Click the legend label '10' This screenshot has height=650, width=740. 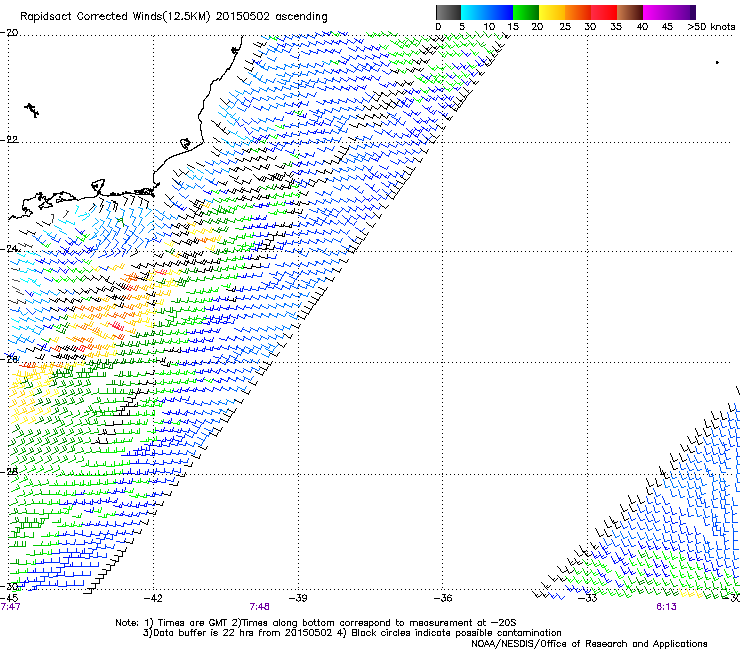[x=489, y=27]
